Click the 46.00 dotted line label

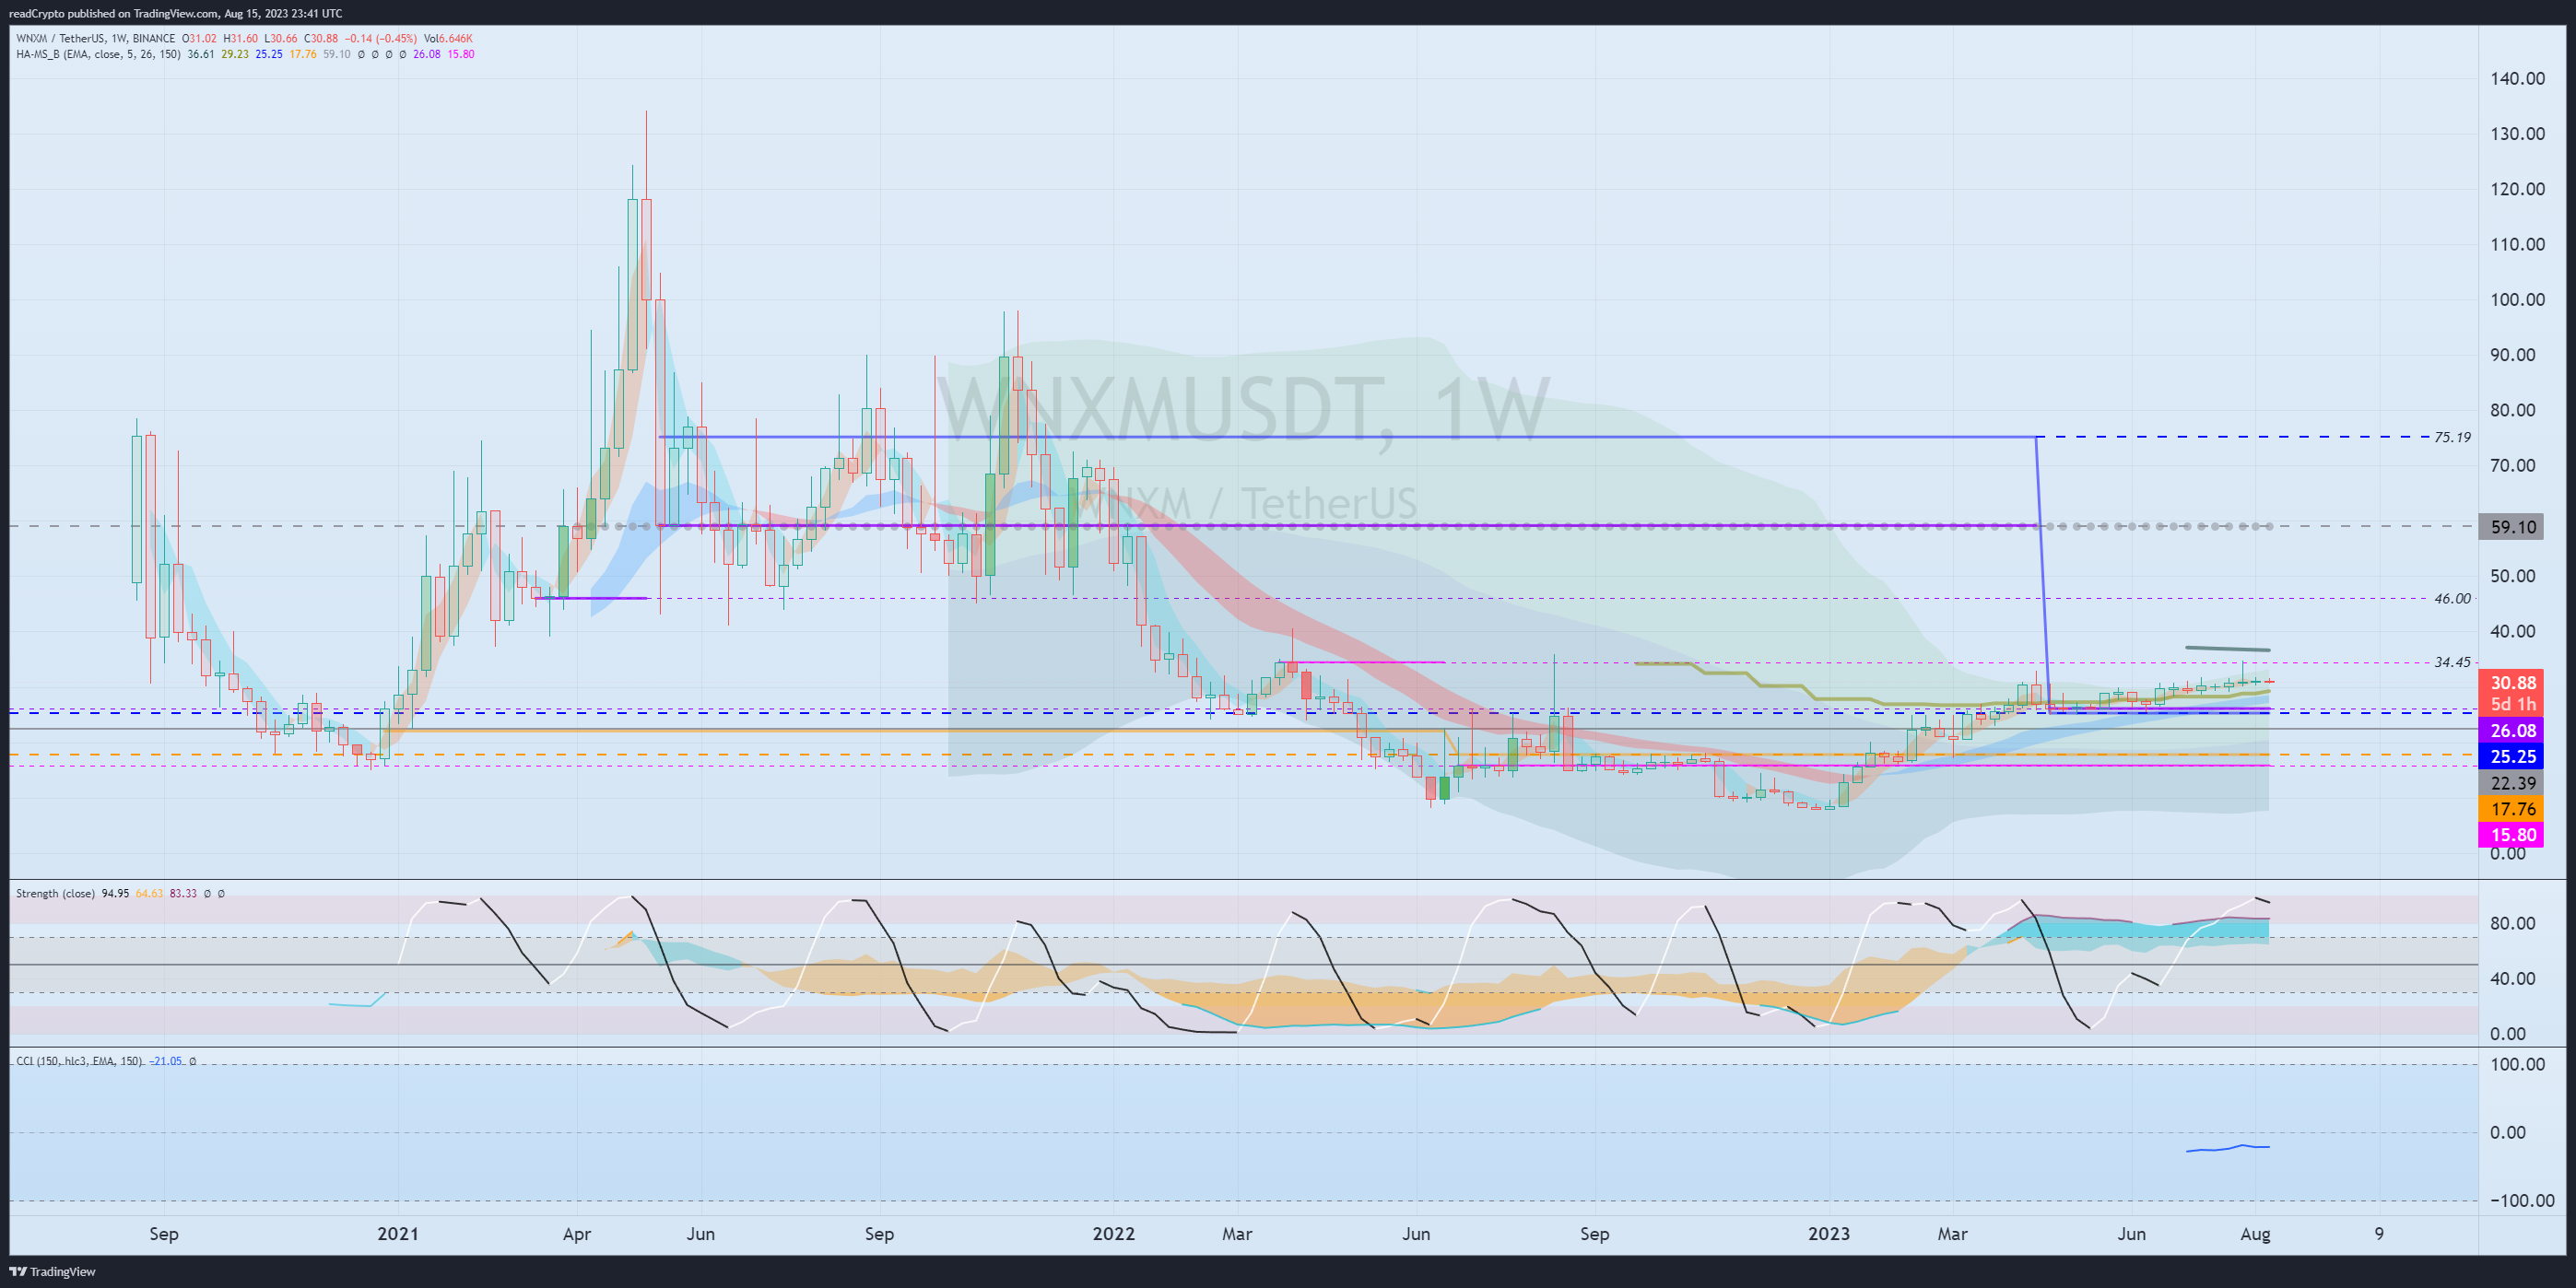point(2452,598)
